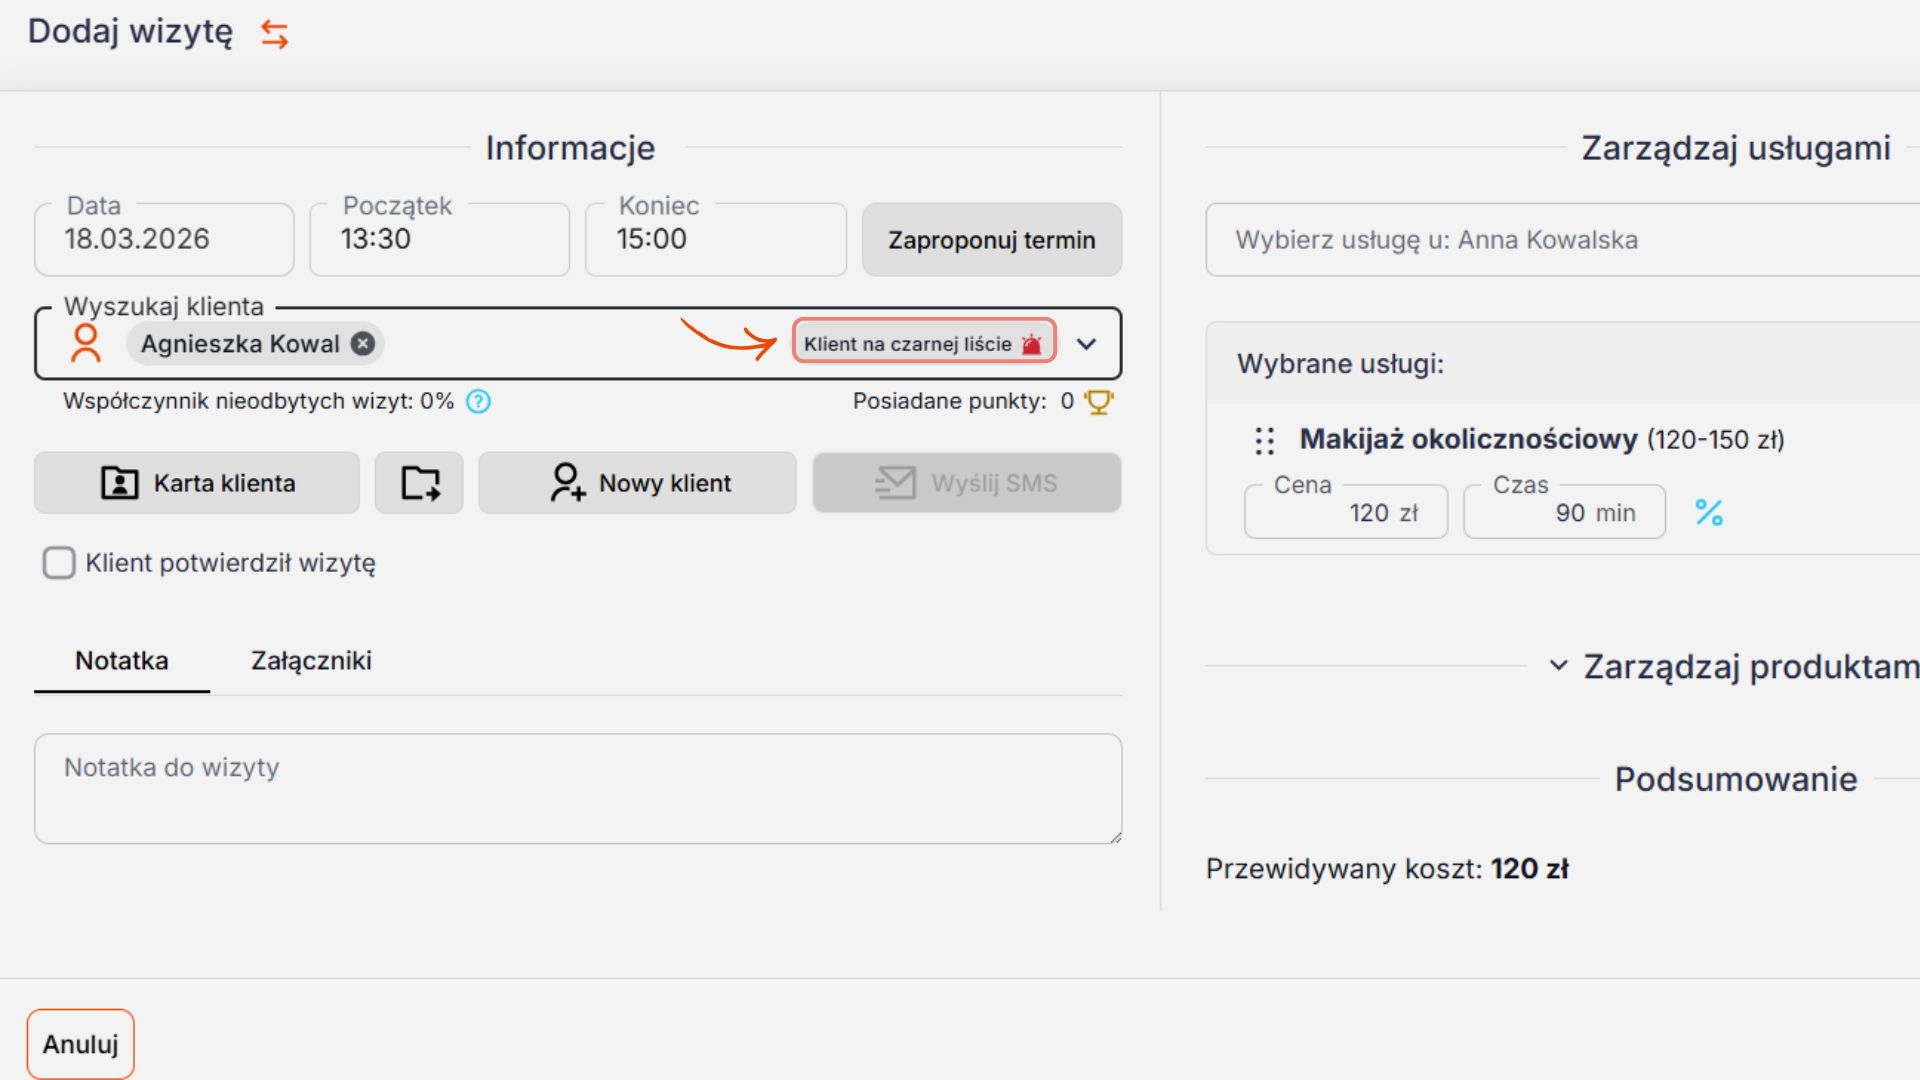Check Klient potwierdził wizytę checkbox
Image resolution: width=1920 pixels, height=1080 pixels.
59,563
